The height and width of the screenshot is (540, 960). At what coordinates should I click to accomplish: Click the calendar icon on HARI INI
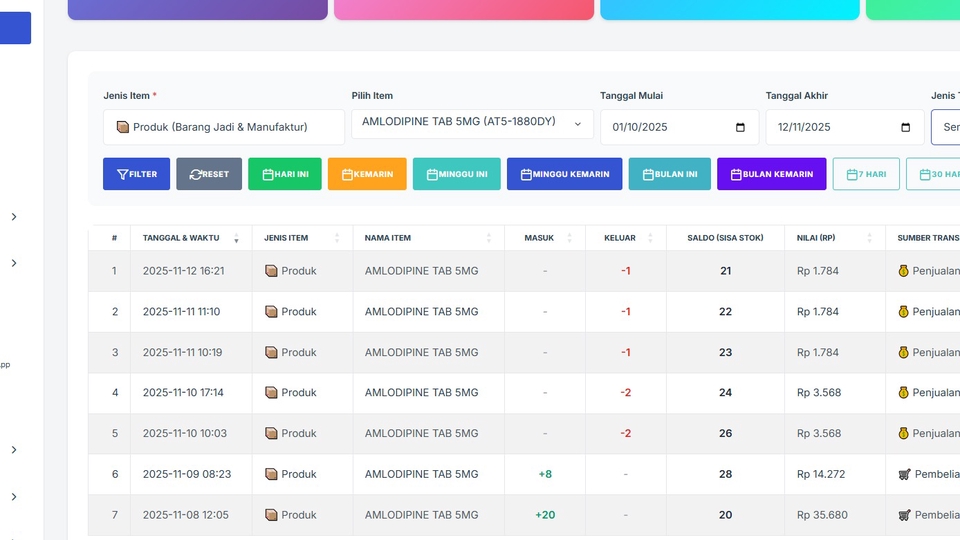(268, 174)
